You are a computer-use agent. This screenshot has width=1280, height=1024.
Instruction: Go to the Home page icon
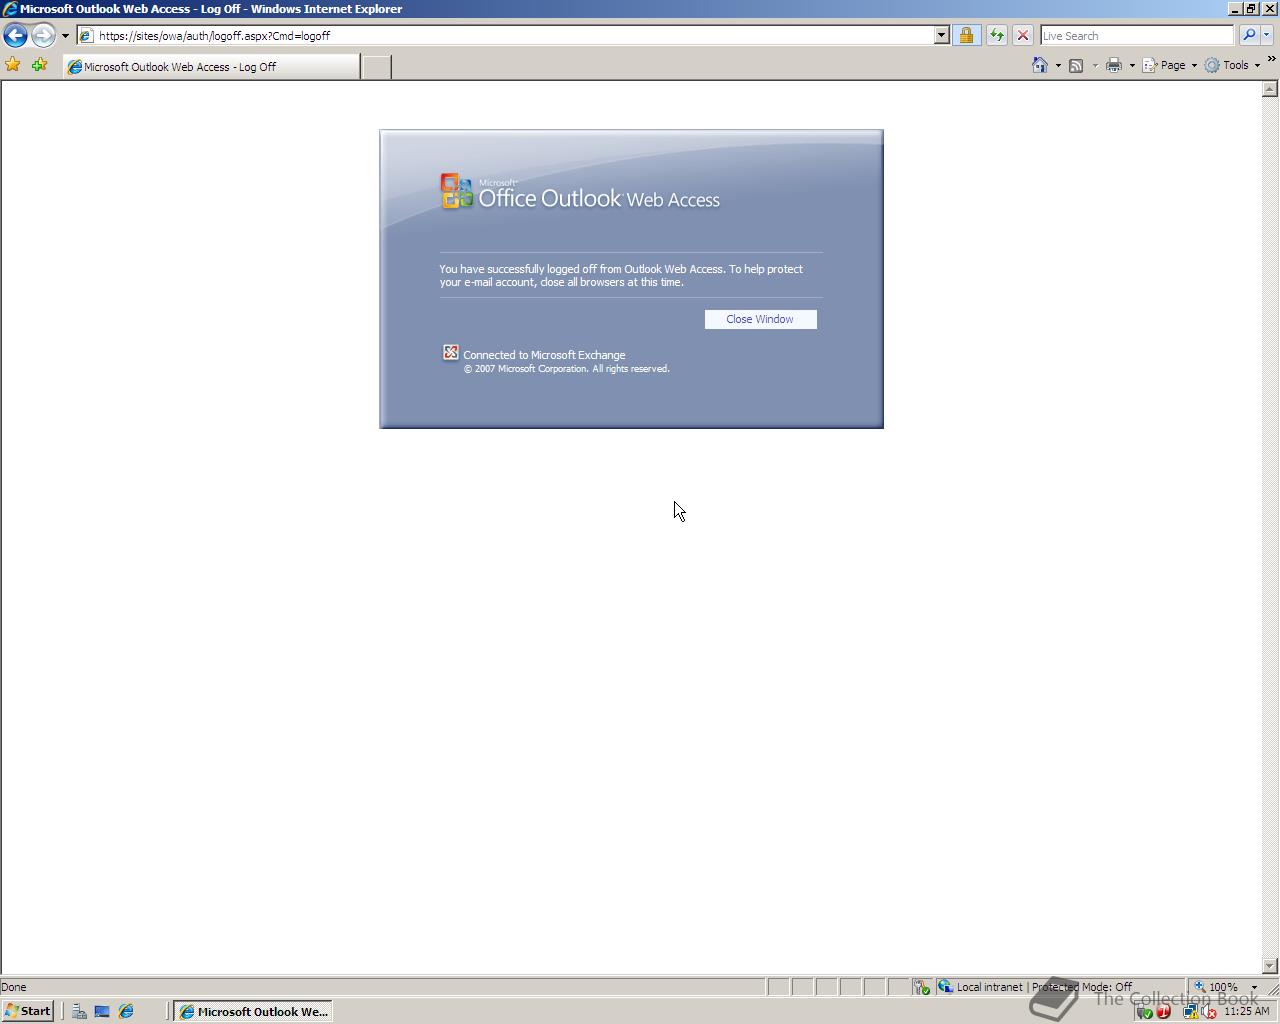1040,65
